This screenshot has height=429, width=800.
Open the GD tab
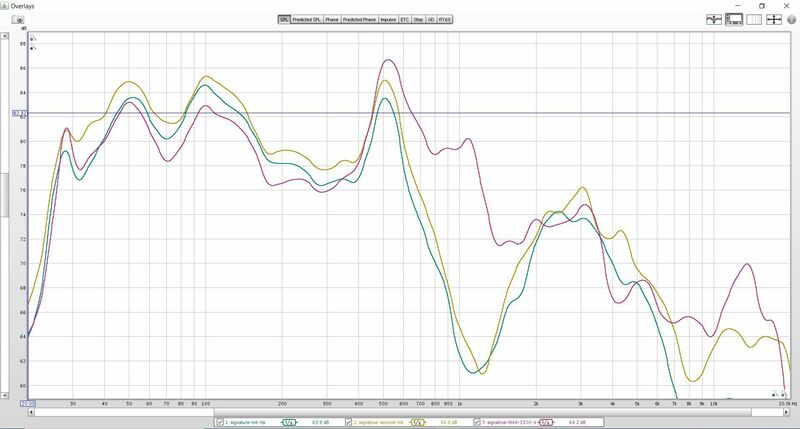tap(431, 19)
